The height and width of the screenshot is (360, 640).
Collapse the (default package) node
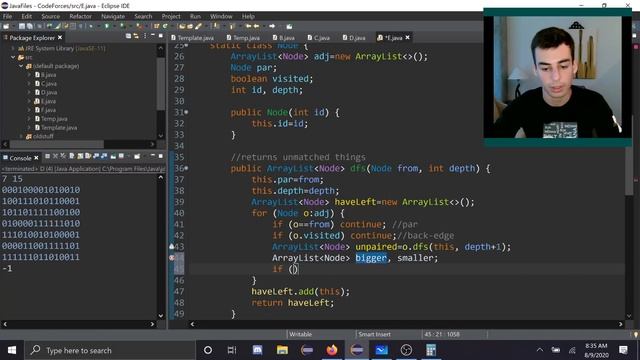pyautogui.click(x=21, y=66)
